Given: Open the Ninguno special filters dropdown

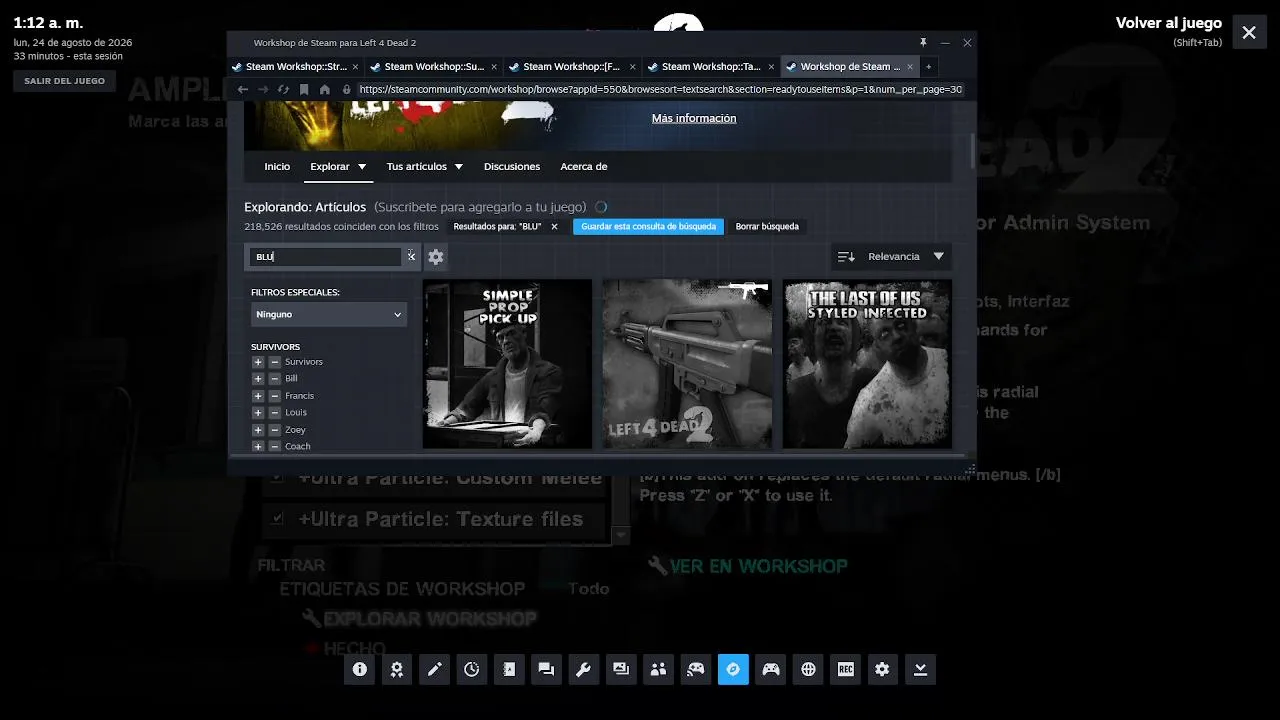Looking at the screenshot, I should coord(329,314).
